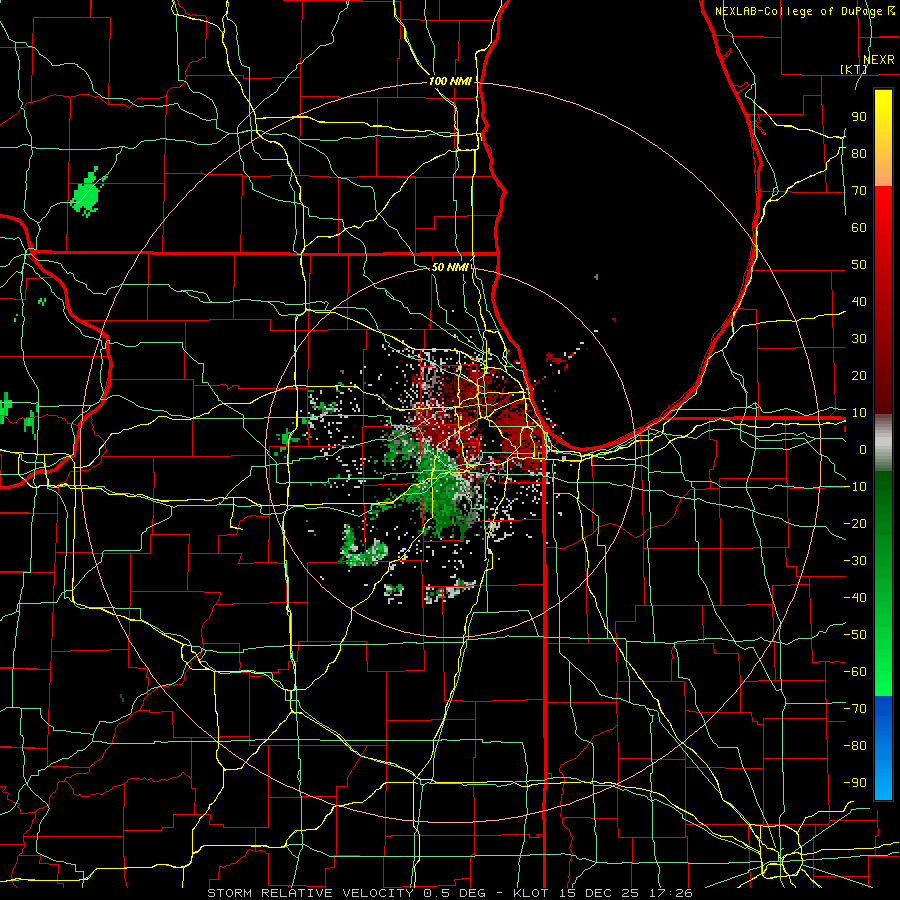Screen dimensions: 900x900
Task: Select the -70 value on the velocity scale
Action: pyautogui.click(x=855, y=708)
